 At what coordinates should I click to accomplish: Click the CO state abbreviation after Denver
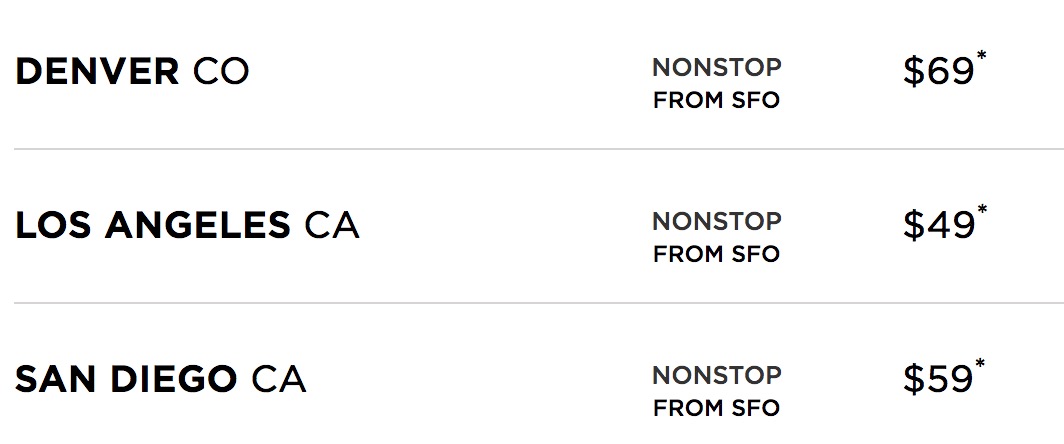pyautogui.click(x=221, y=72)
